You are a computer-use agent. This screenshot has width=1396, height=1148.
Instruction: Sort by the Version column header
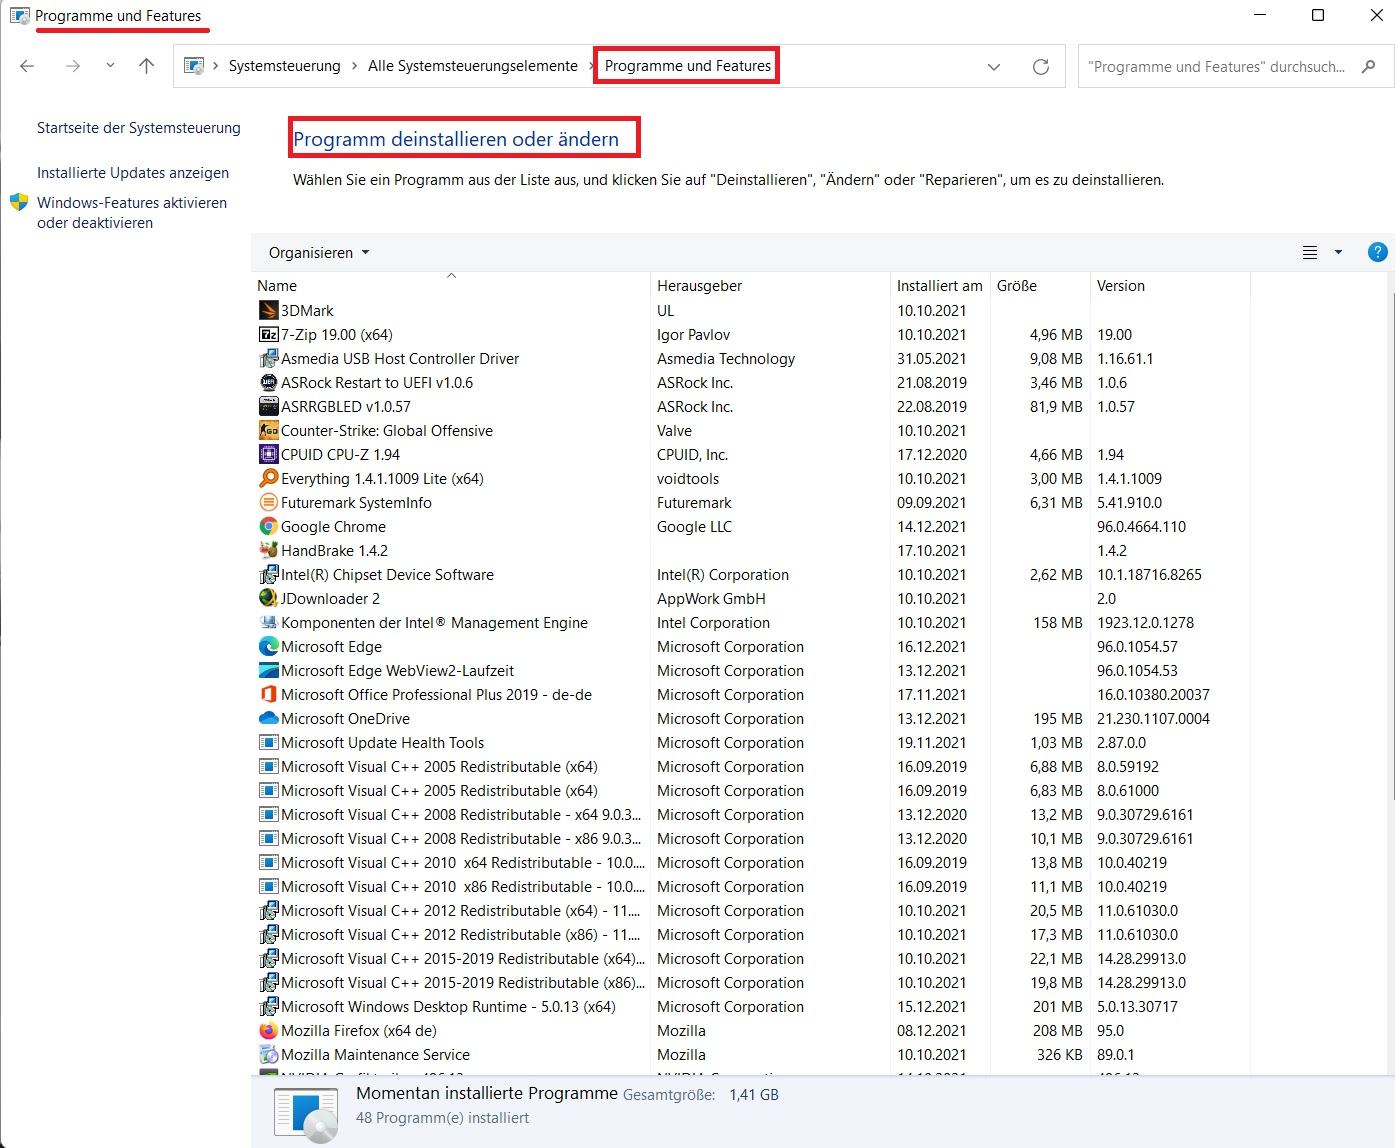[1170, 286]
